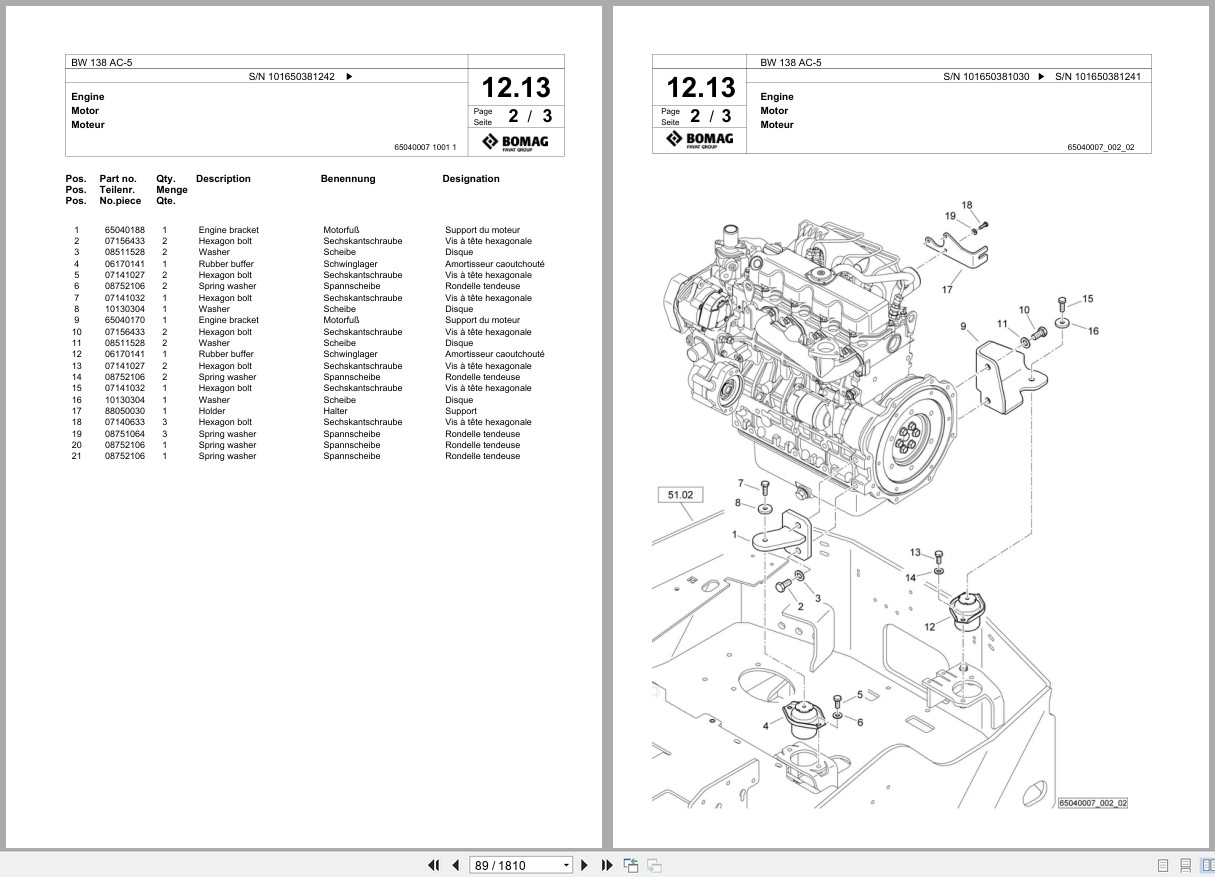The width and height of the screenshot is (1215, 877).
Task: Go to the next page
Action: pos(585,865)
